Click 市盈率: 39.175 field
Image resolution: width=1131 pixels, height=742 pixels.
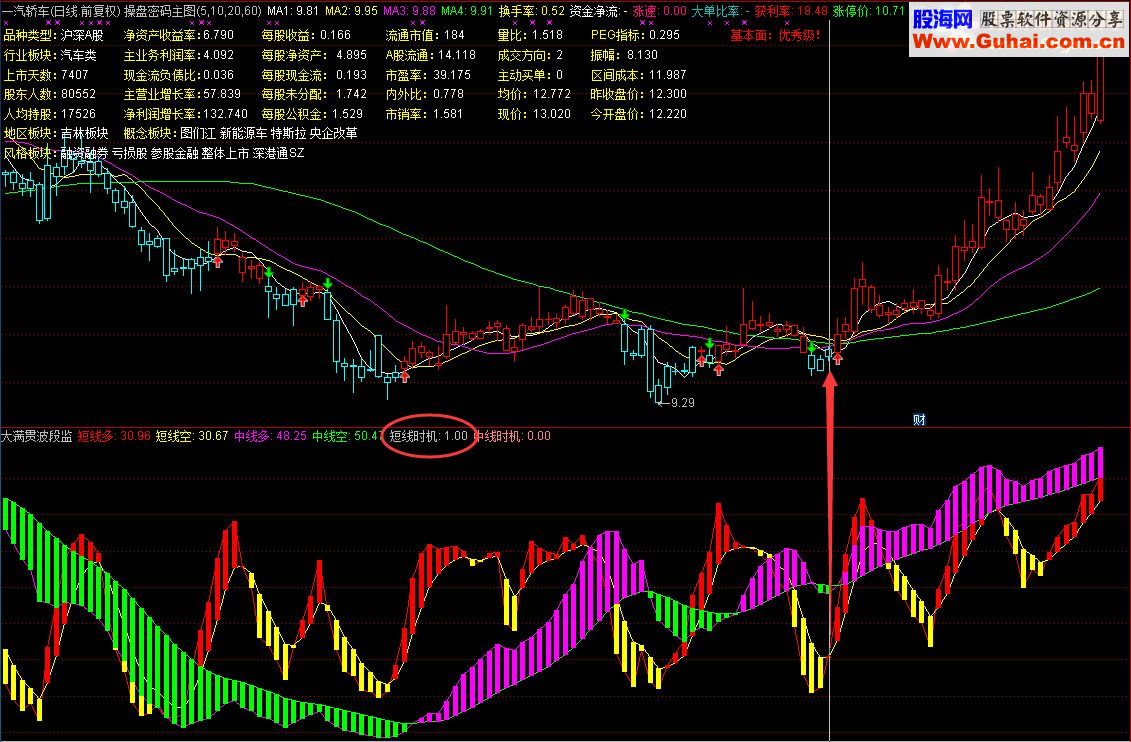click(x=428, y=75)
